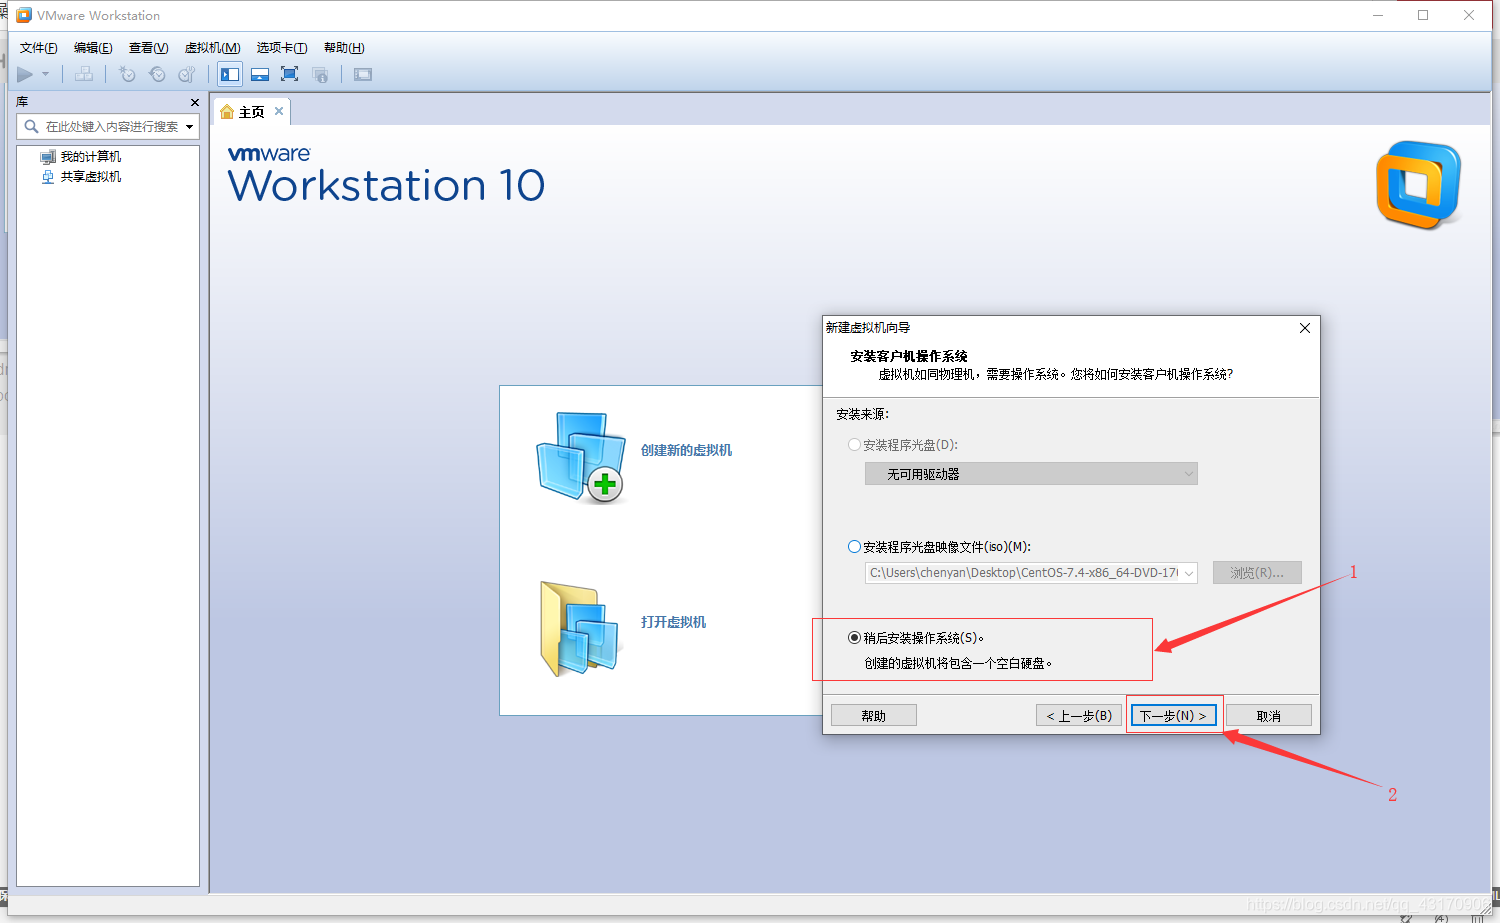The width and height of the screenshot is (1500, 923).
Task: Click the 浏览(R)... browse button
Action: 1257,573
